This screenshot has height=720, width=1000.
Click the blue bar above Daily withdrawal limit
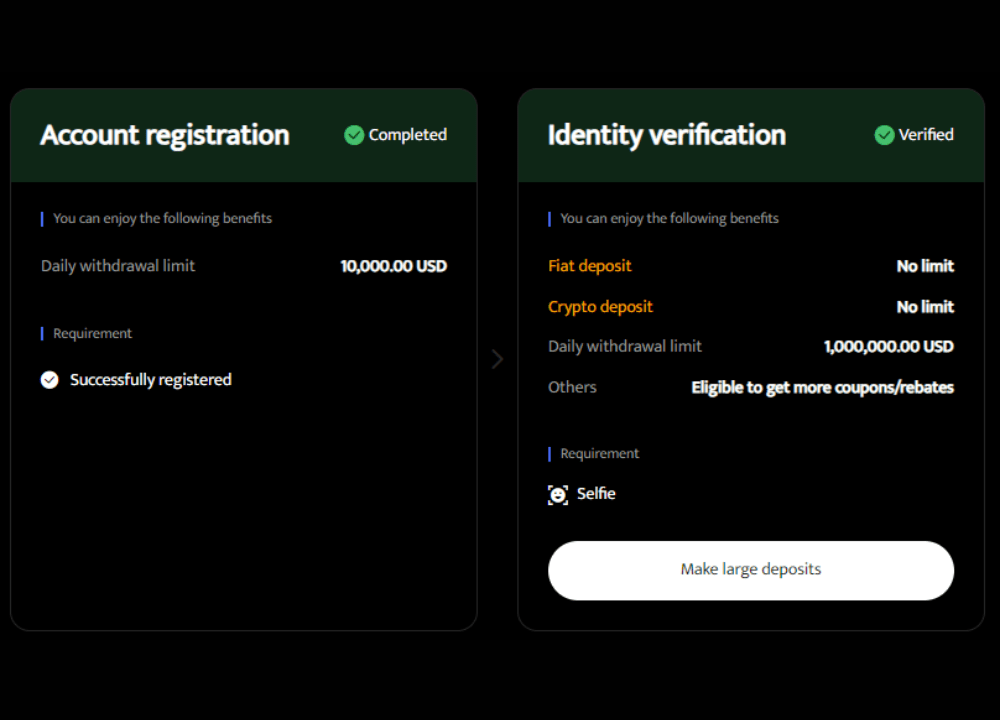click(x=41, y=217)
